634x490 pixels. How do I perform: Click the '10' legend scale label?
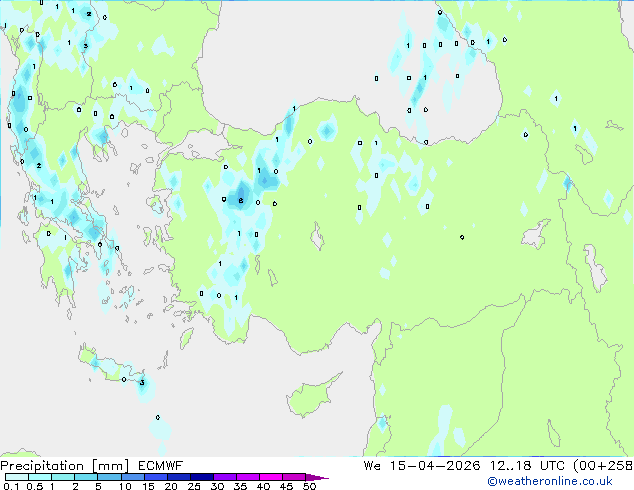[x=125, y=486]
